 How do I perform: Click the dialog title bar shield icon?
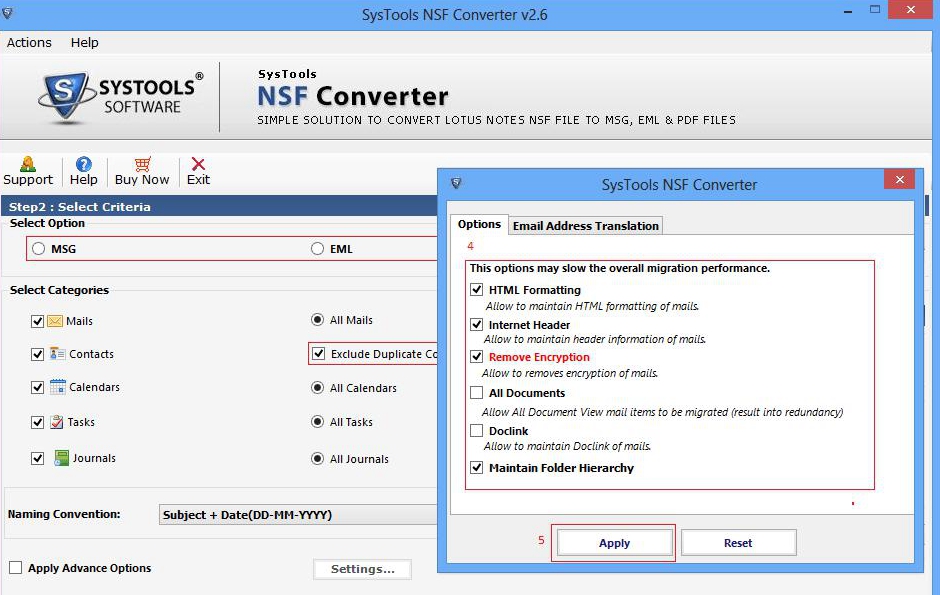[x=456, y=183]
